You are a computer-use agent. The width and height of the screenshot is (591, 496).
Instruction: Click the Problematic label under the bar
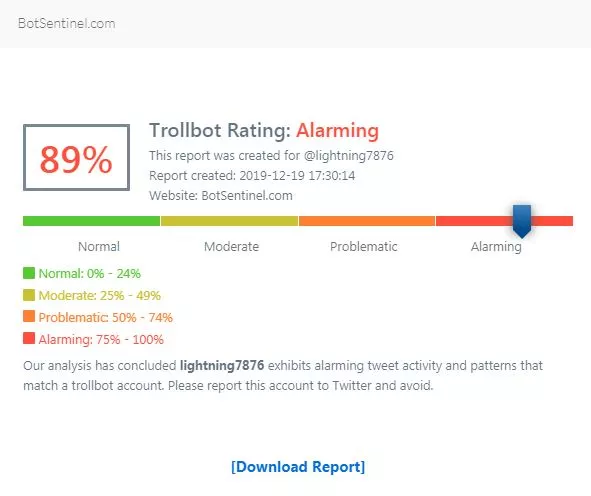pos(364,246)
